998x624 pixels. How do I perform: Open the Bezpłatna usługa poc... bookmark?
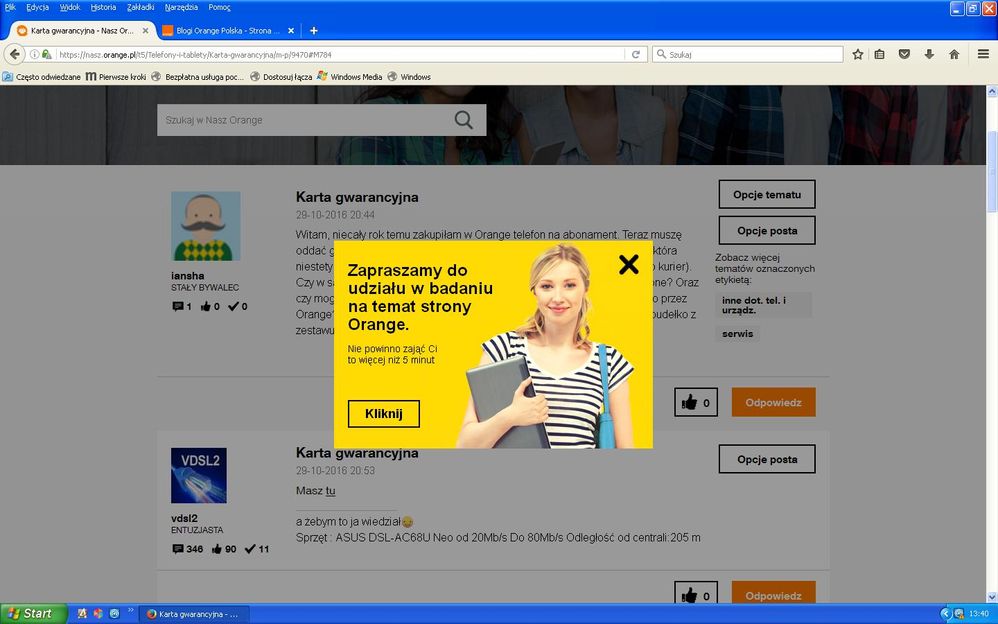[x=197, y=77]
